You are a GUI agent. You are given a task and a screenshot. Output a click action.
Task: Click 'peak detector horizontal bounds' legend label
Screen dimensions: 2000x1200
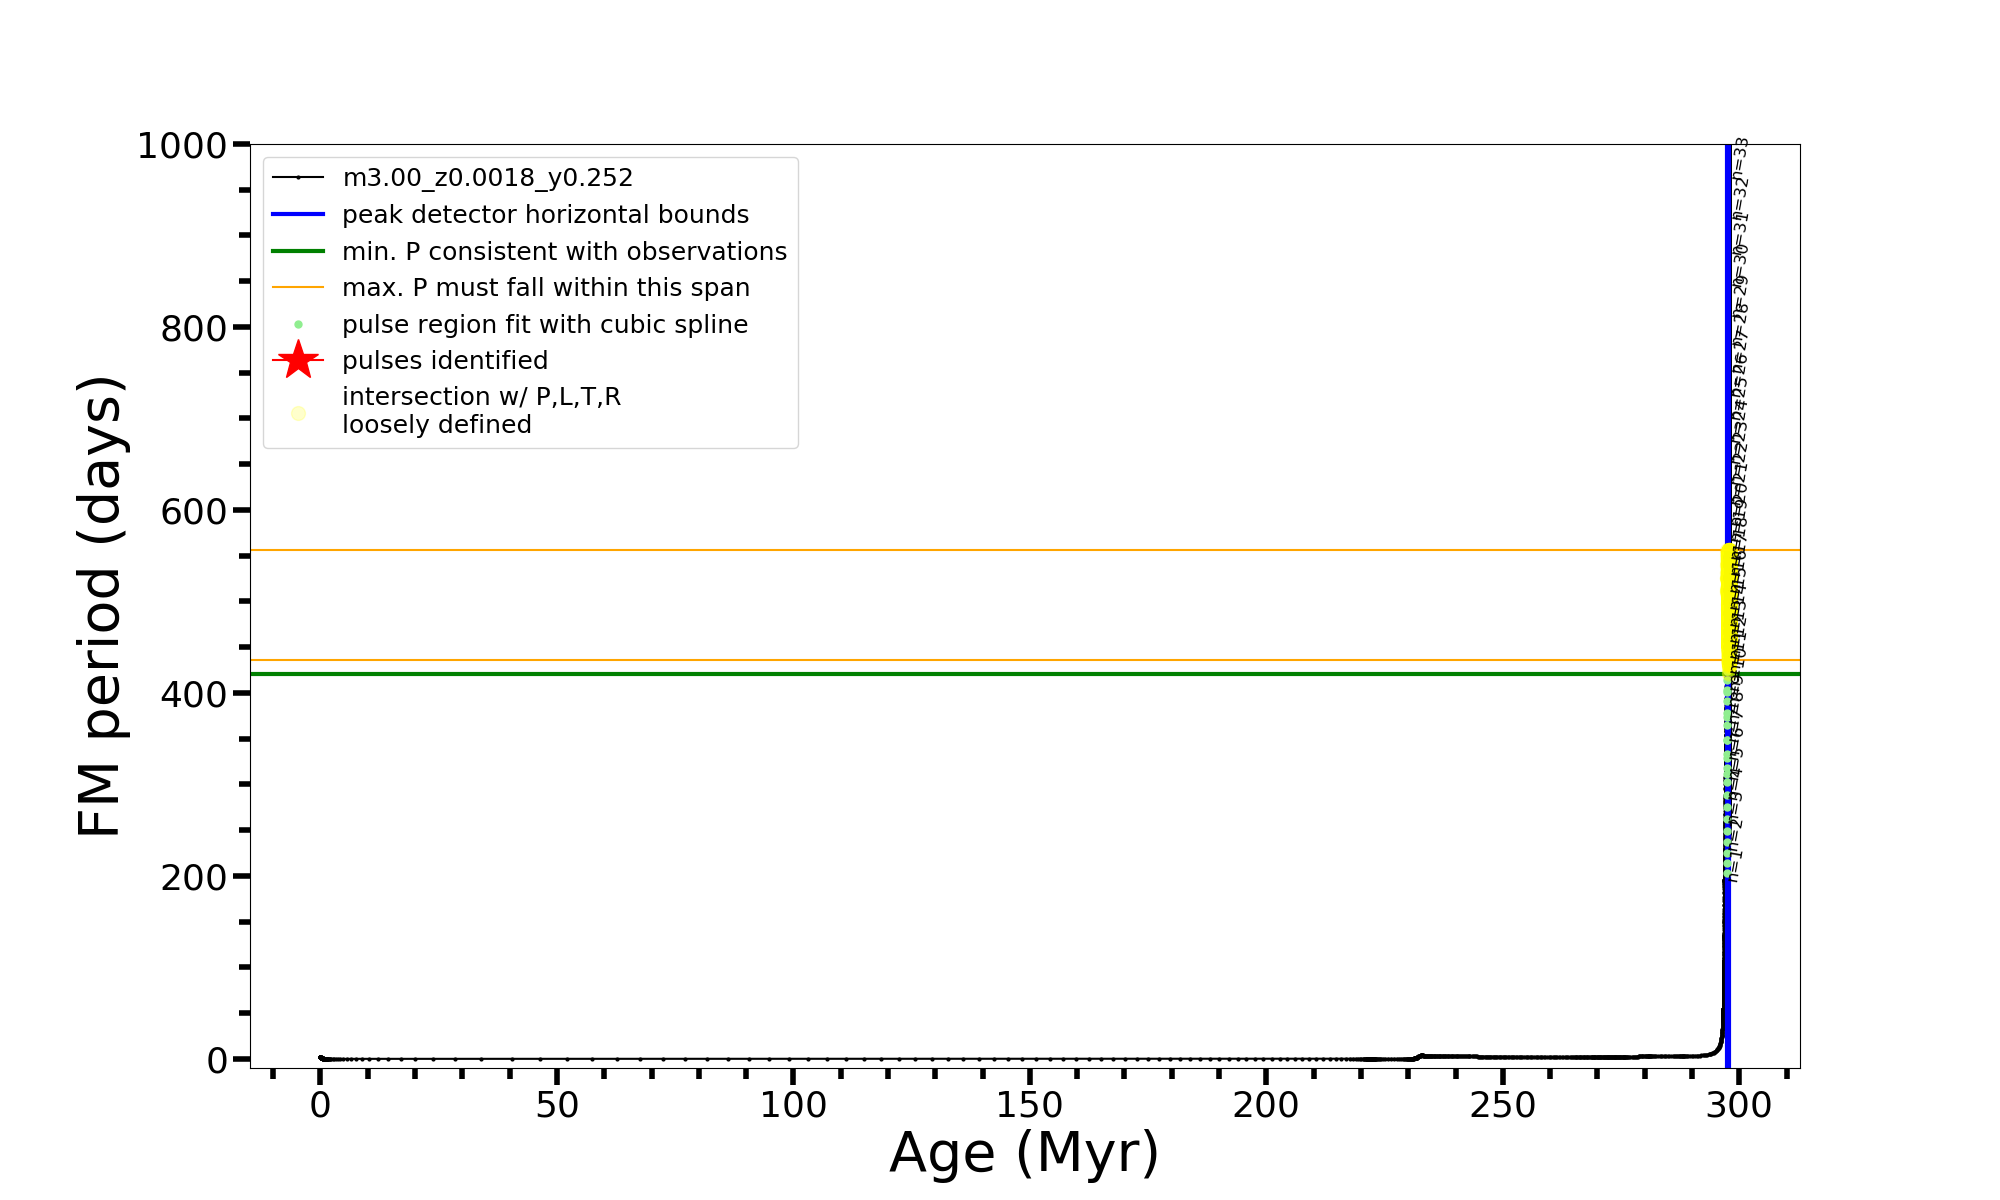click(x=545, y=215)
